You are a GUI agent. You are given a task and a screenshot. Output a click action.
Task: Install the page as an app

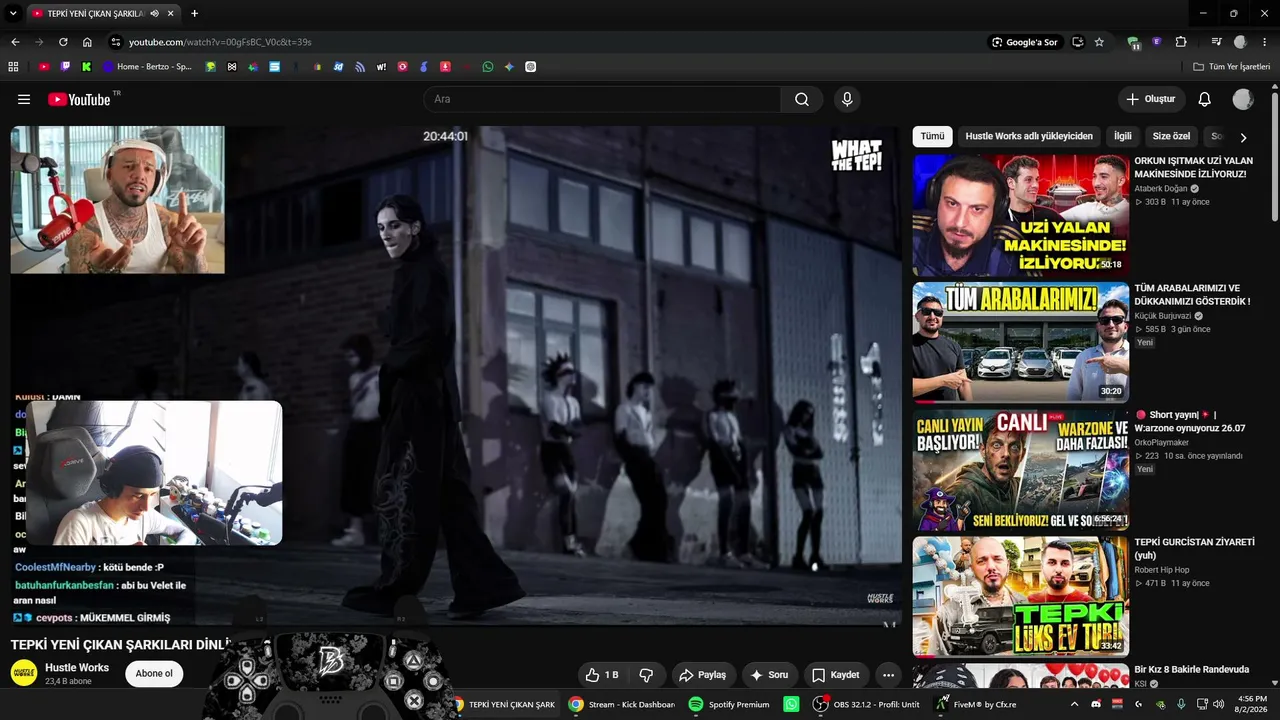click(1077, 42)
